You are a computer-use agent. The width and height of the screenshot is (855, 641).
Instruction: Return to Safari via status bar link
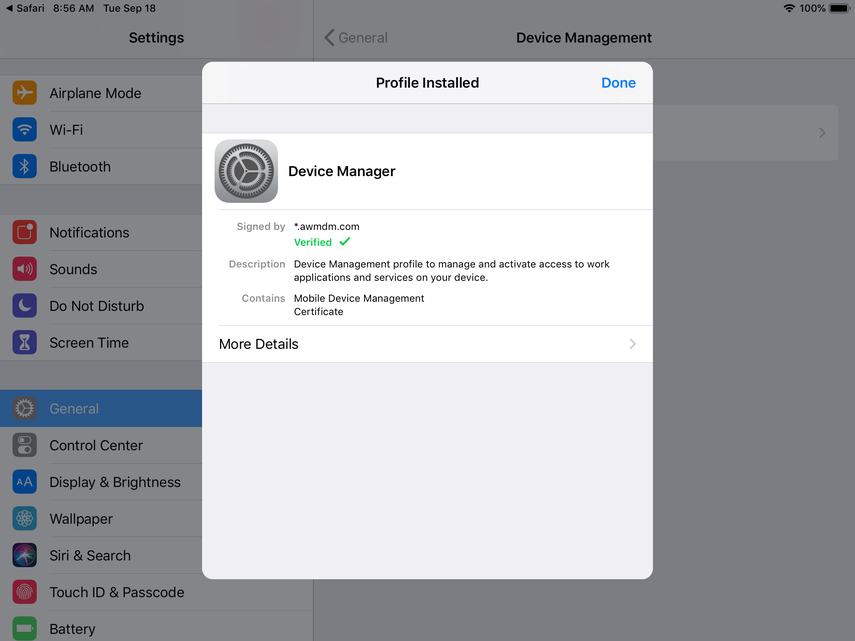pos(25,8)
